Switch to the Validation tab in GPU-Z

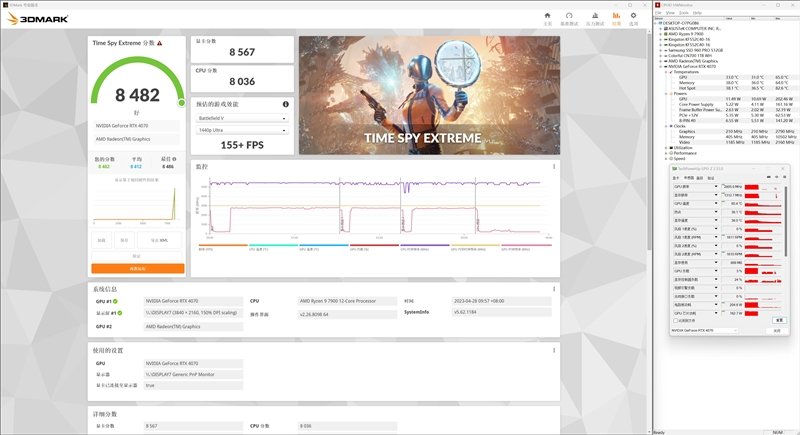pyautogui.click(x=711, y=178)
